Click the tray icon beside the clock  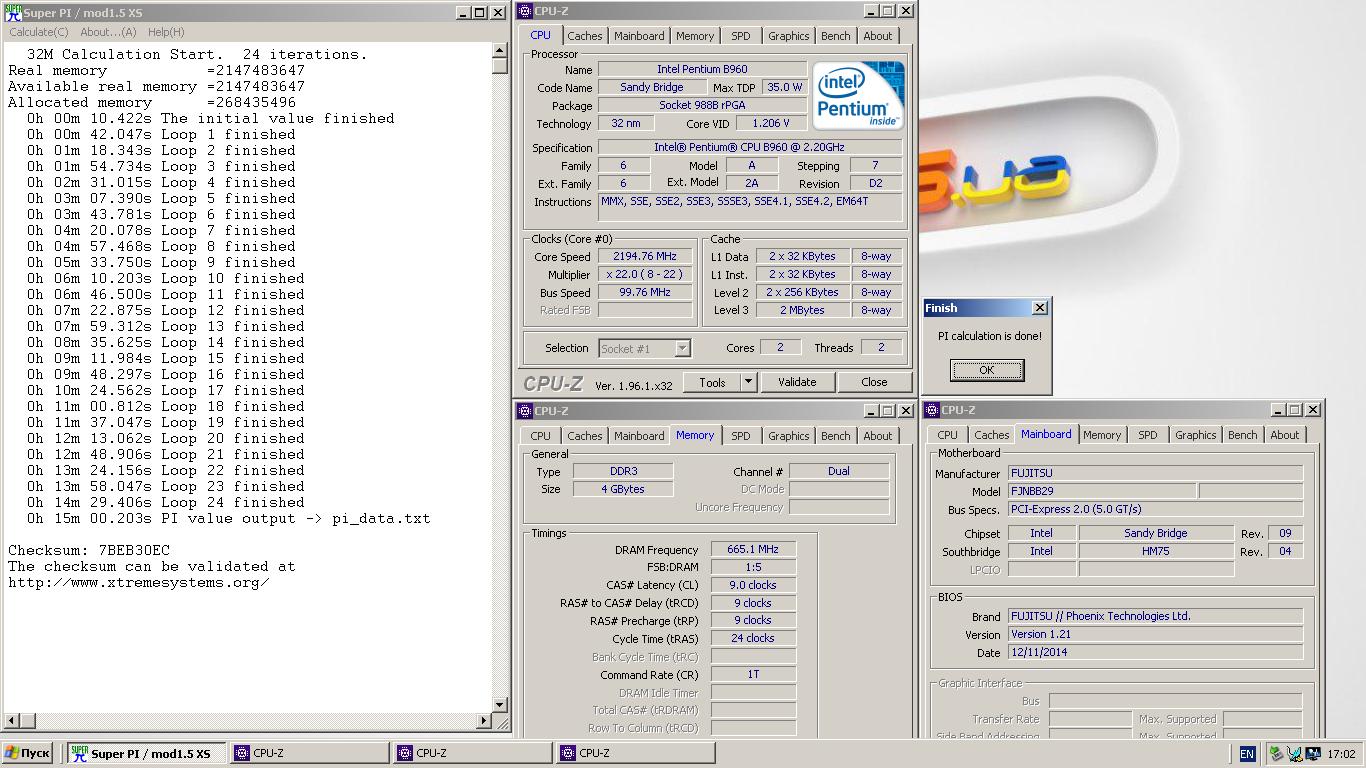tap(1312, 754)
